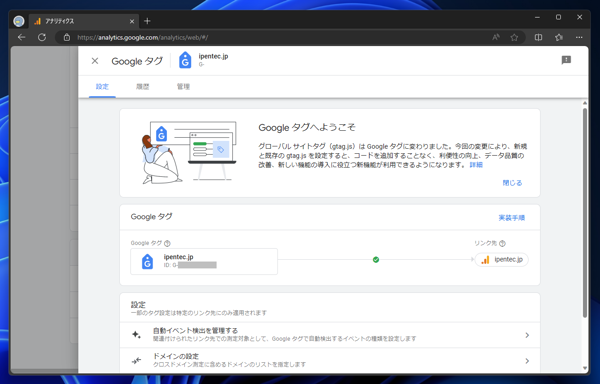Click the panel vertical scrollbar thumb
This screenshot has height=384, width=600.
coord(585,213)
